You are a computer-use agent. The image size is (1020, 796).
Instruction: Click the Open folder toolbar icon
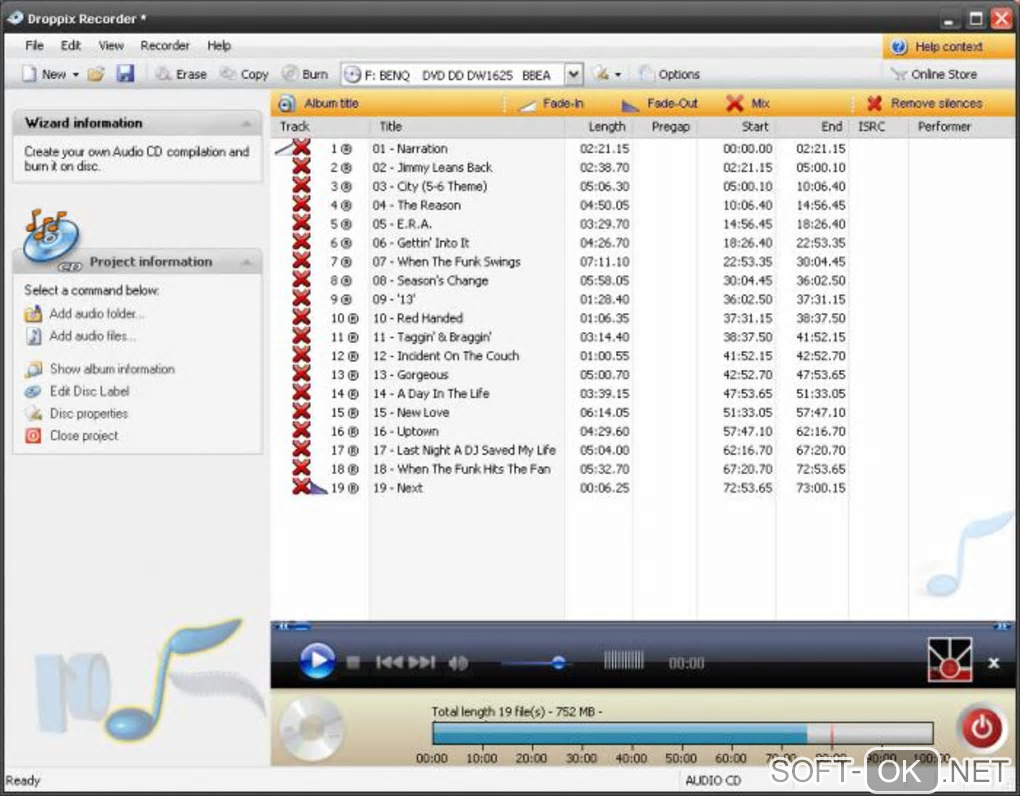click(x=96, y=74)
